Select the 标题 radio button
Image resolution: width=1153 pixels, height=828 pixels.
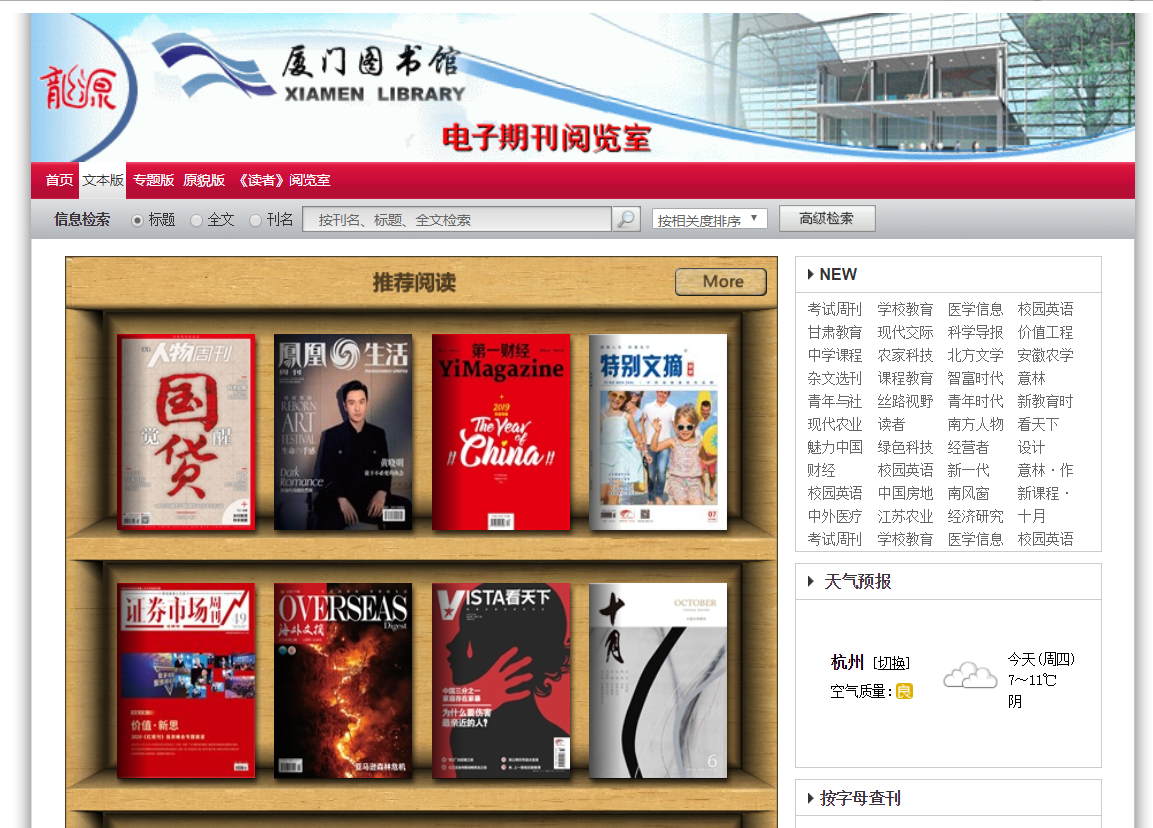[137, 220]
